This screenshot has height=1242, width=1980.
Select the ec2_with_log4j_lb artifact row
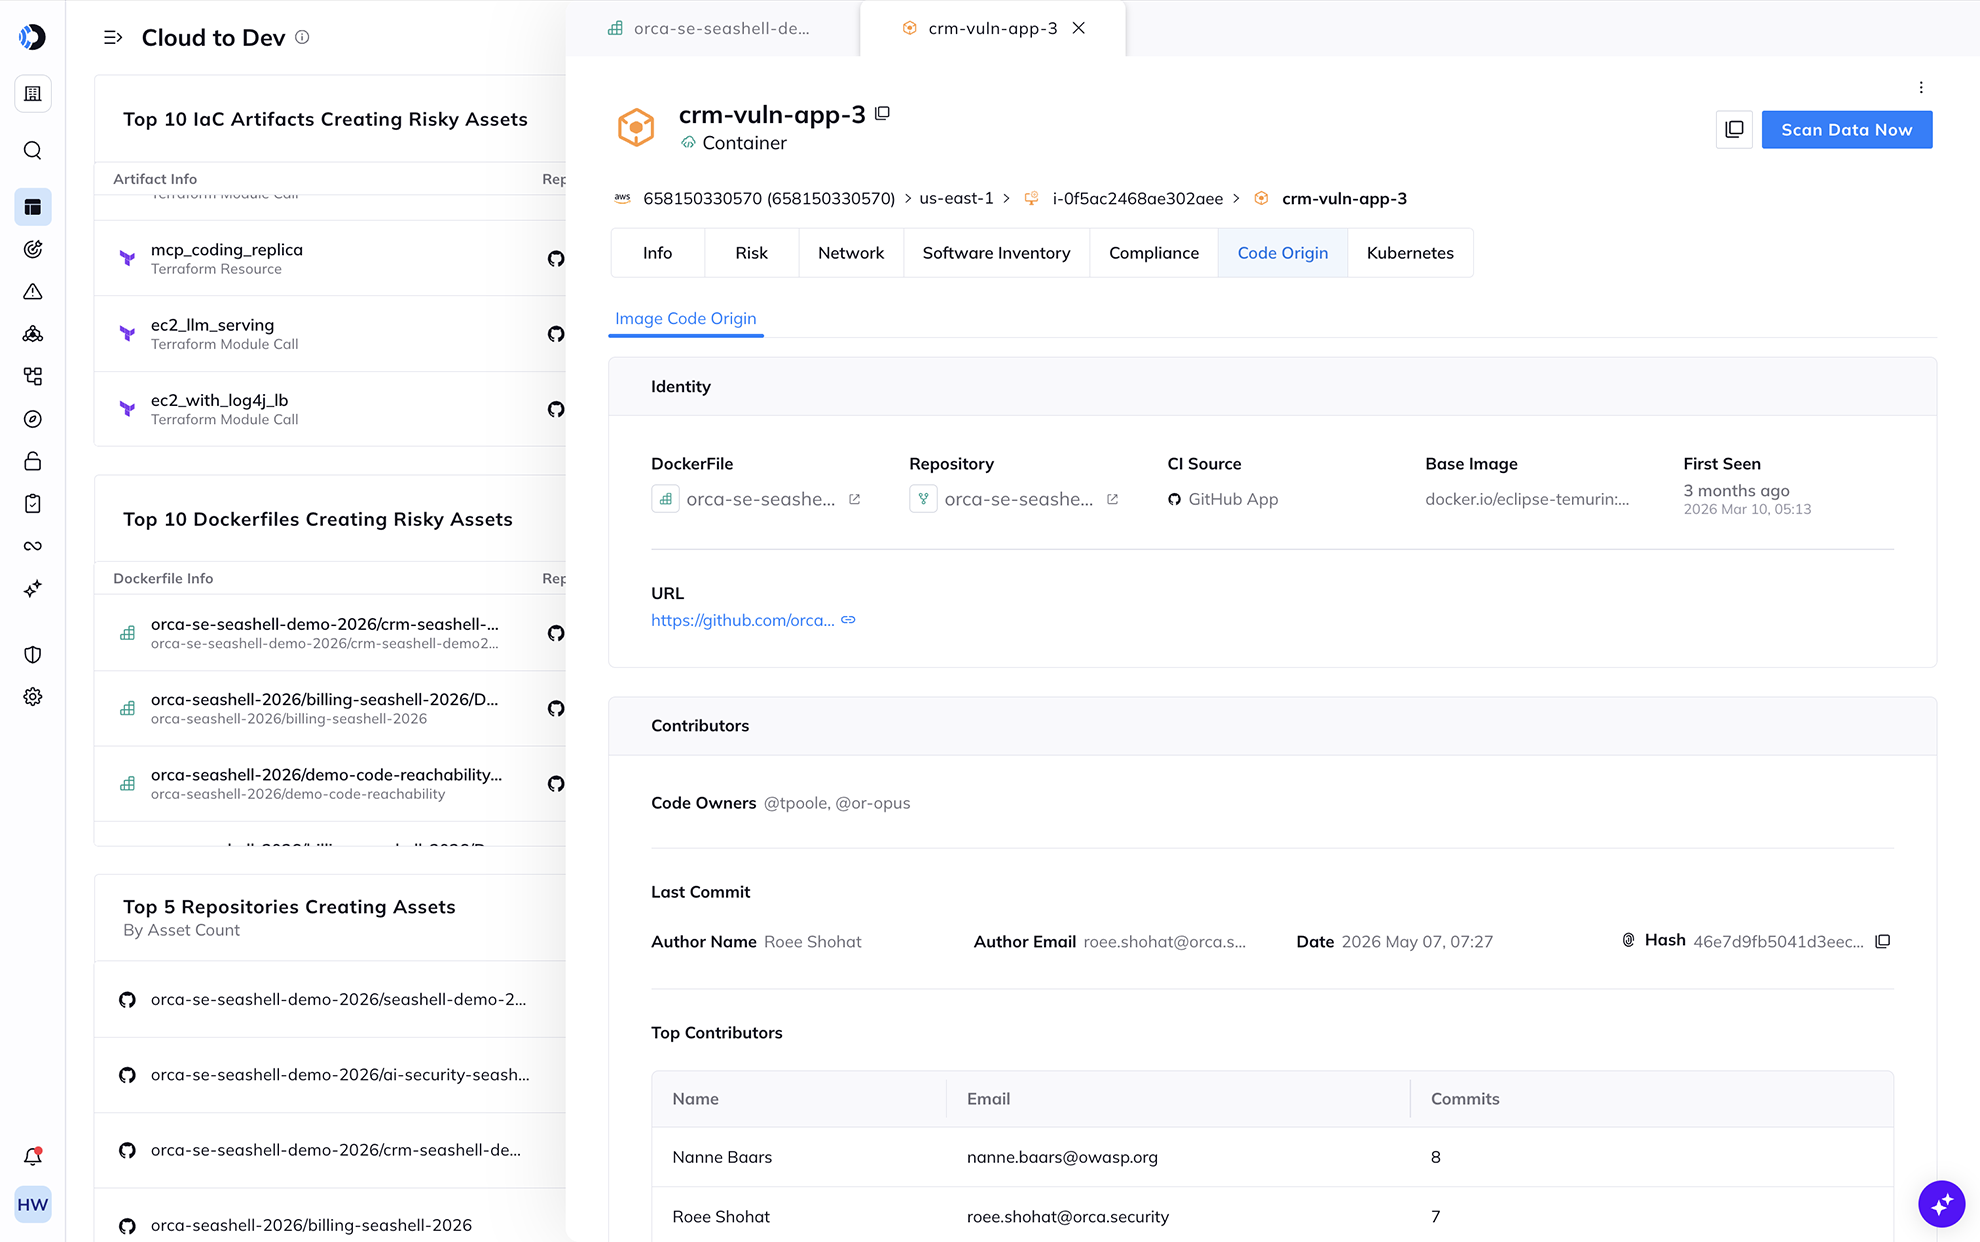(x=330, y=409)
